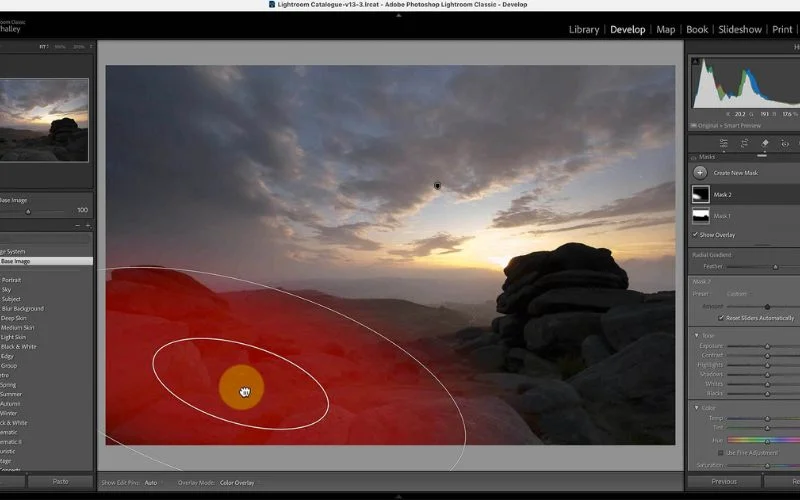Toggle the Show Overlay checkbox

(696, 235)
